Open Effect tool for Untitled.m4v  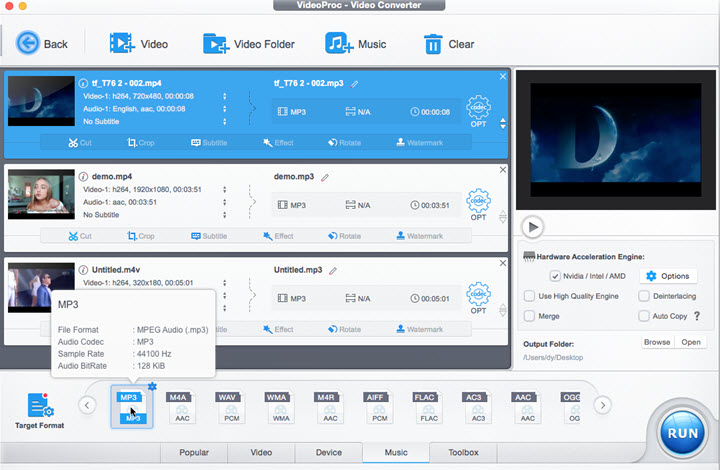point(278,329)
